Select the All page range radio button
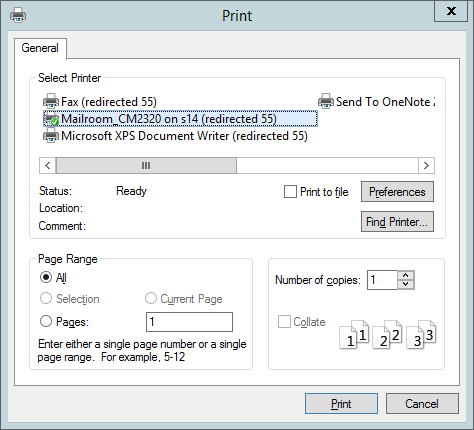474x430 pixels. tap(46, 277)
